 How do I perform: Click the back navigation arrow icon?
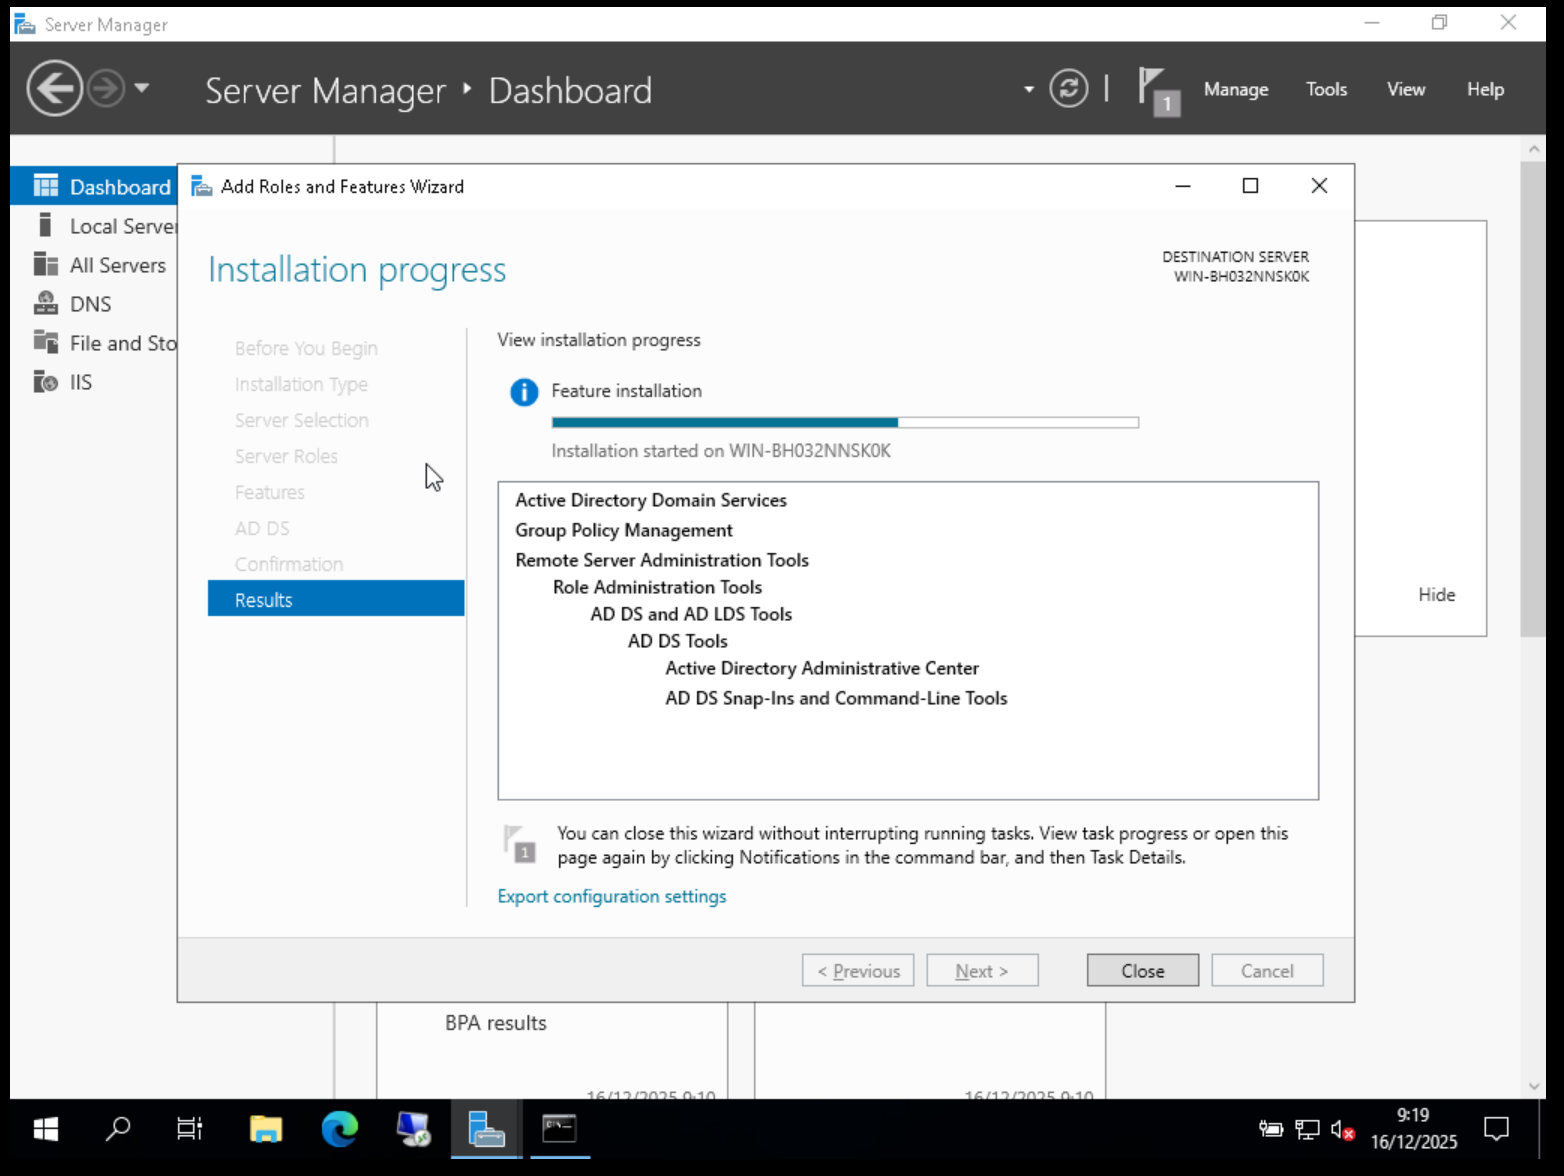pyautogui.click(x=54, y=89)
